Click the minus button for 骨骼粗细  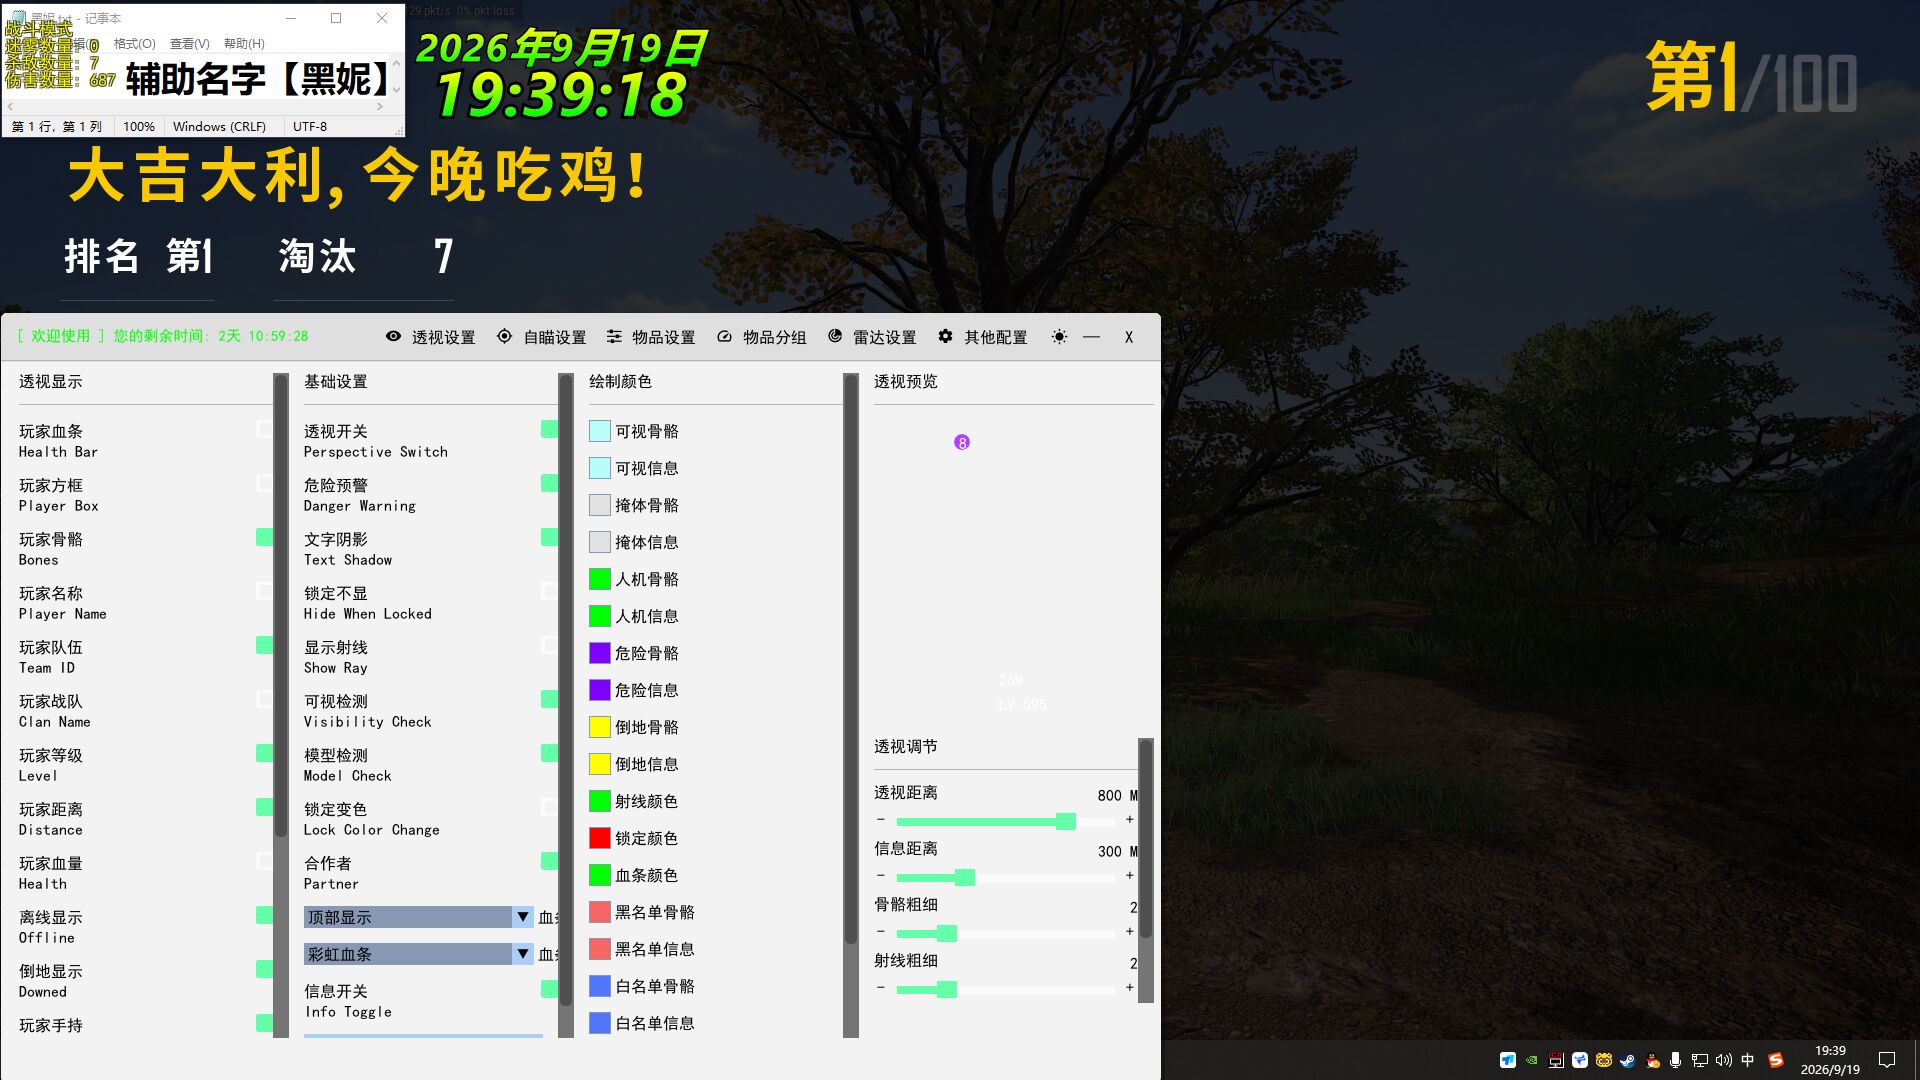click(881, 932)
